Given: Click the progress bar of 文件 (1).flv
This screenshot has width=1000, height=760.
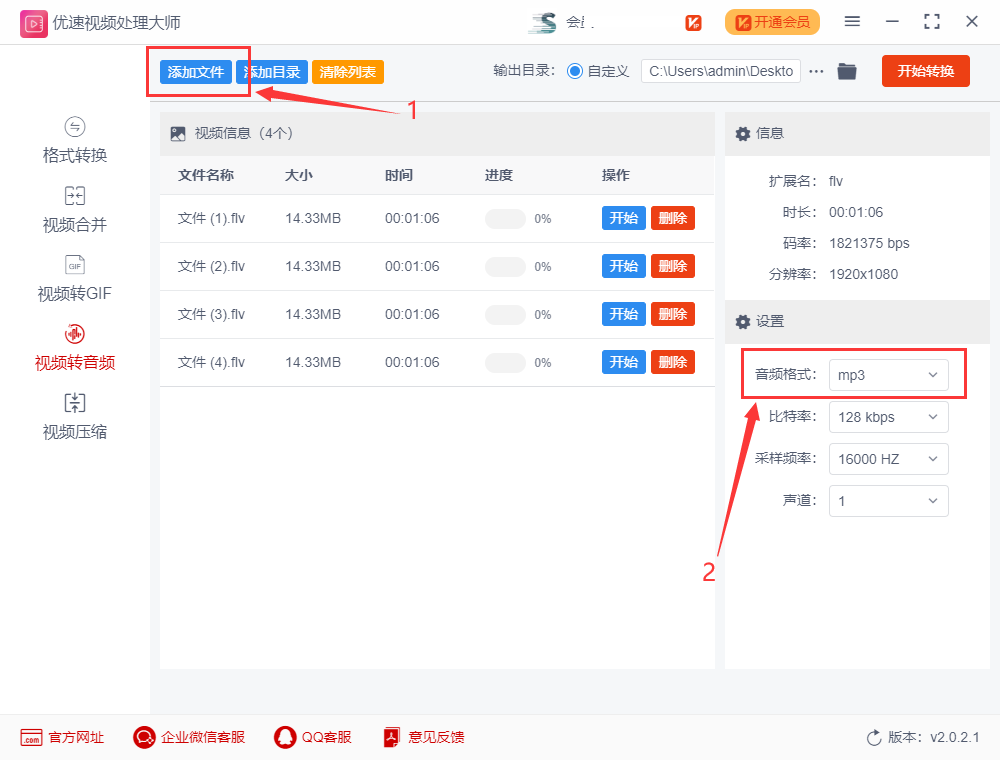Looking at the screenshot, I should (505, 218).
